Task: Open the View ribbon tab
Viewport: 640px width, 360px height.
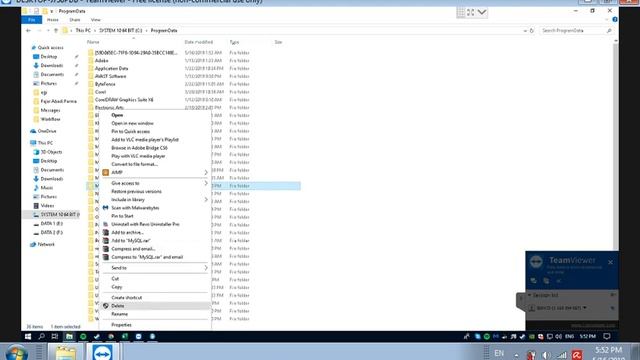Action: (x=96, y=20)
